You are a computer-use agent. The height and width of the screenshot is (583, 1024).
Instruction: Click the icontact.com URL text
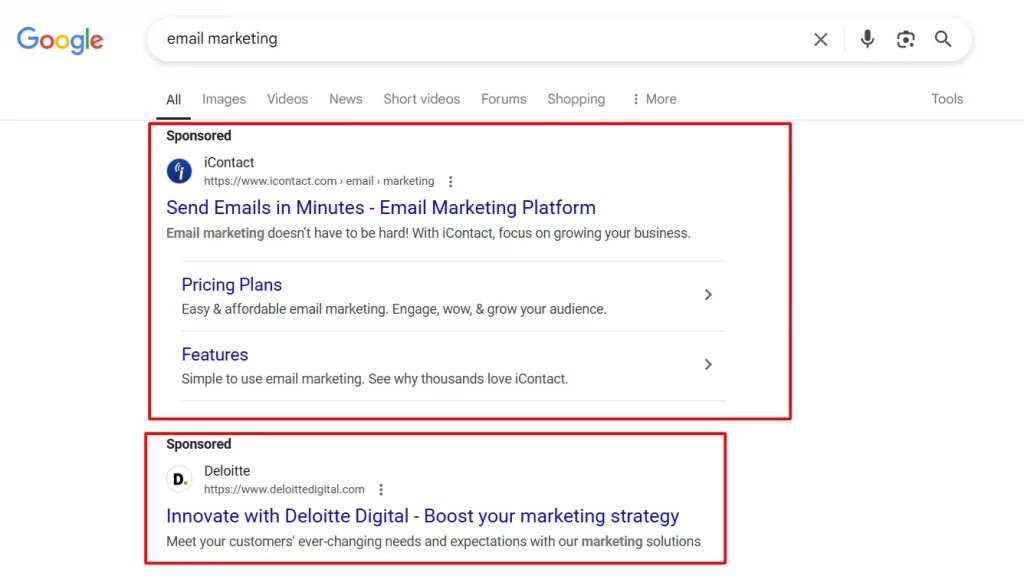(319, 181)
